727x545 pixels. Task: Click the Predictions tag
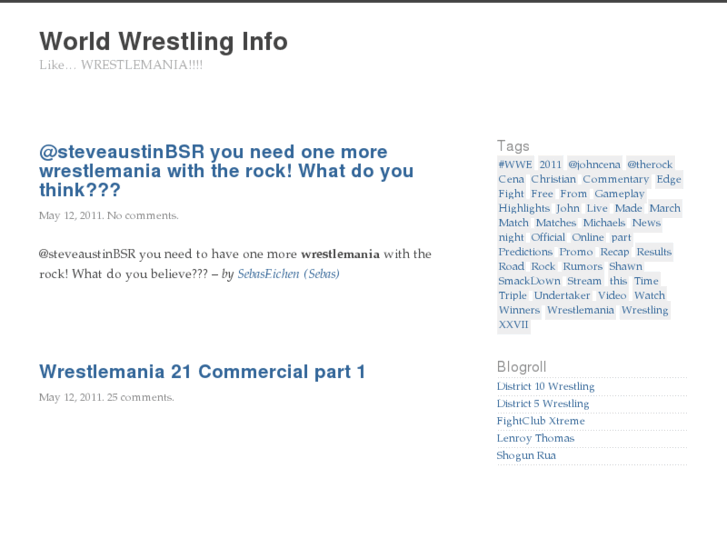click(525, 252)
